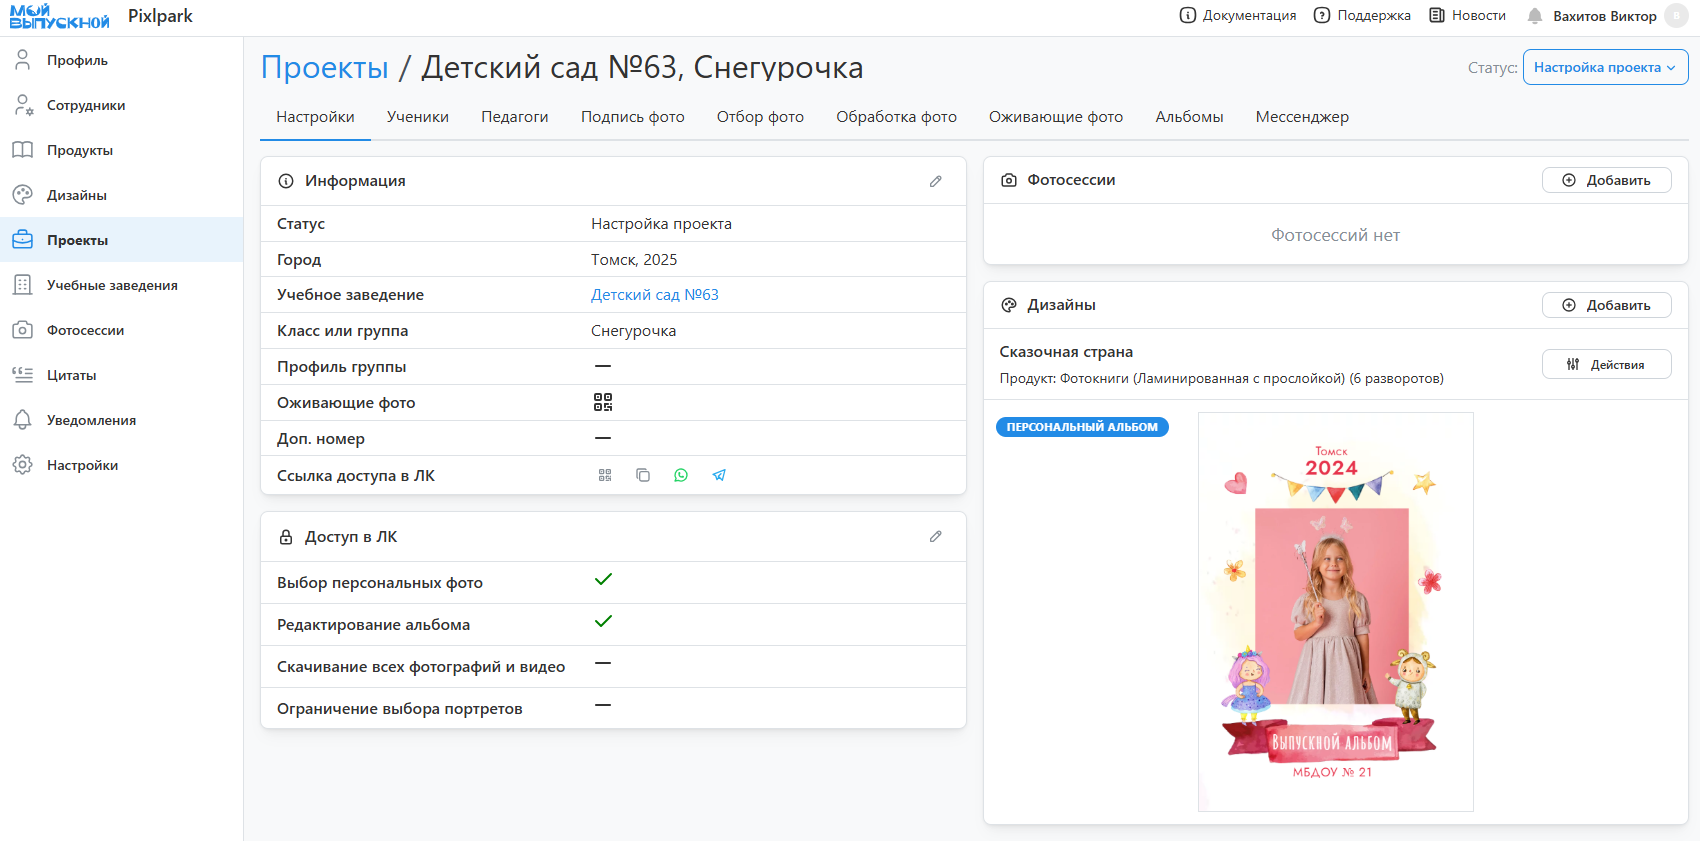Open notifications bell in top bar
1700x841 pixels.
[1535, 16]
